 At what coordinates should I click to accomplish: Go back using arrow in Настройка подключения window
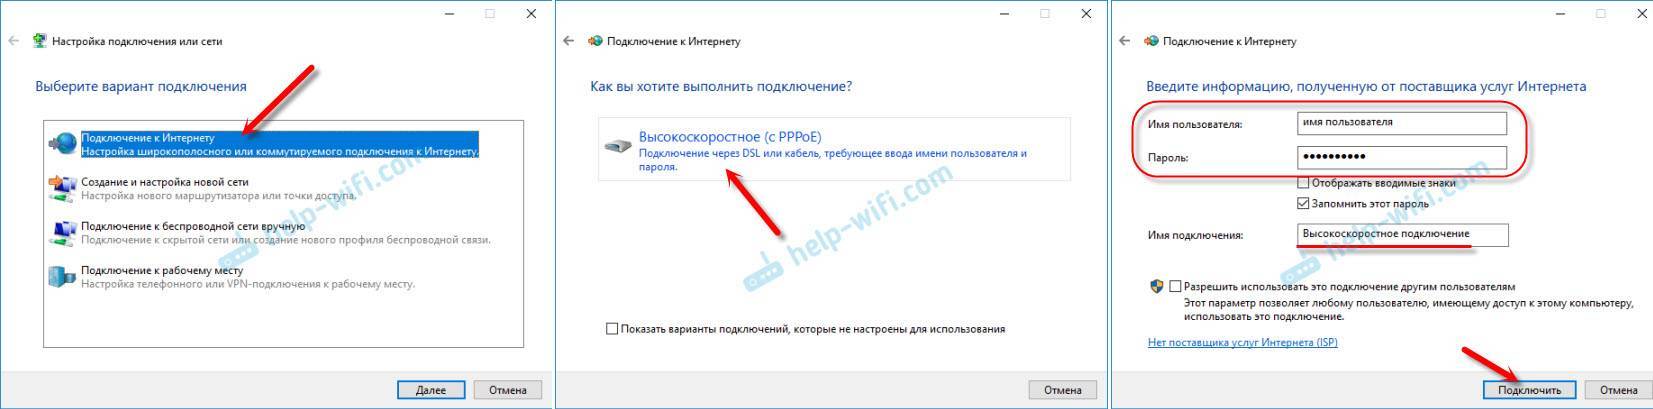click(13, 41)
